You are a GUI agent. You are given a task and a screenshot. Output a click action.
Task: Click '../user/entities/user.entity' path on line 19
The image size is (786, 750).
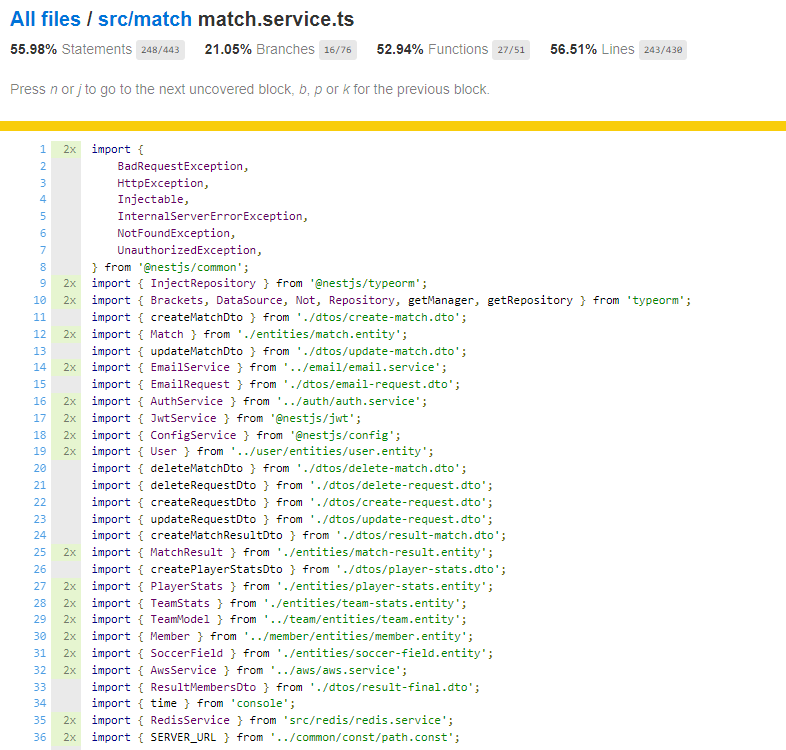click(x=329, y=452)
